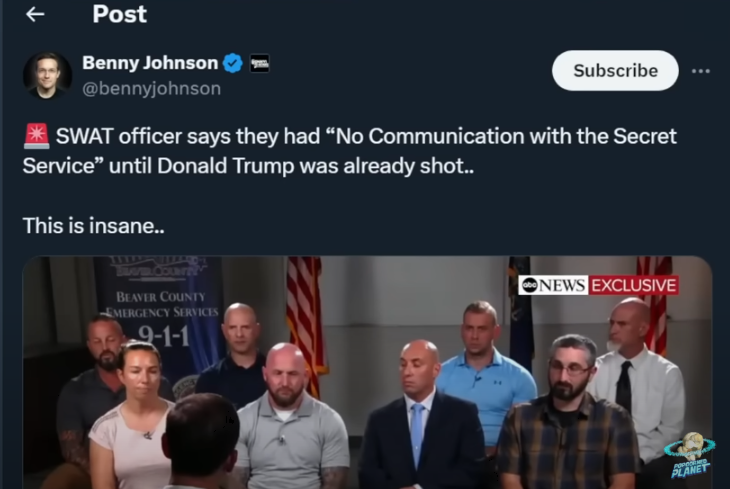Open the Benny Johnson display name link

(150, 63)
